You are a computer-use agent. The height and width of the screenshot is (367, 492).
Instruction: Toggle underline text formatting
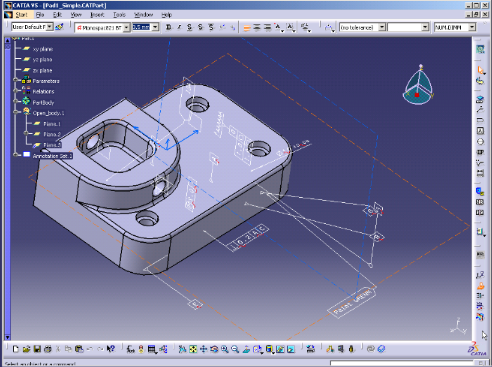pos(190,27)
